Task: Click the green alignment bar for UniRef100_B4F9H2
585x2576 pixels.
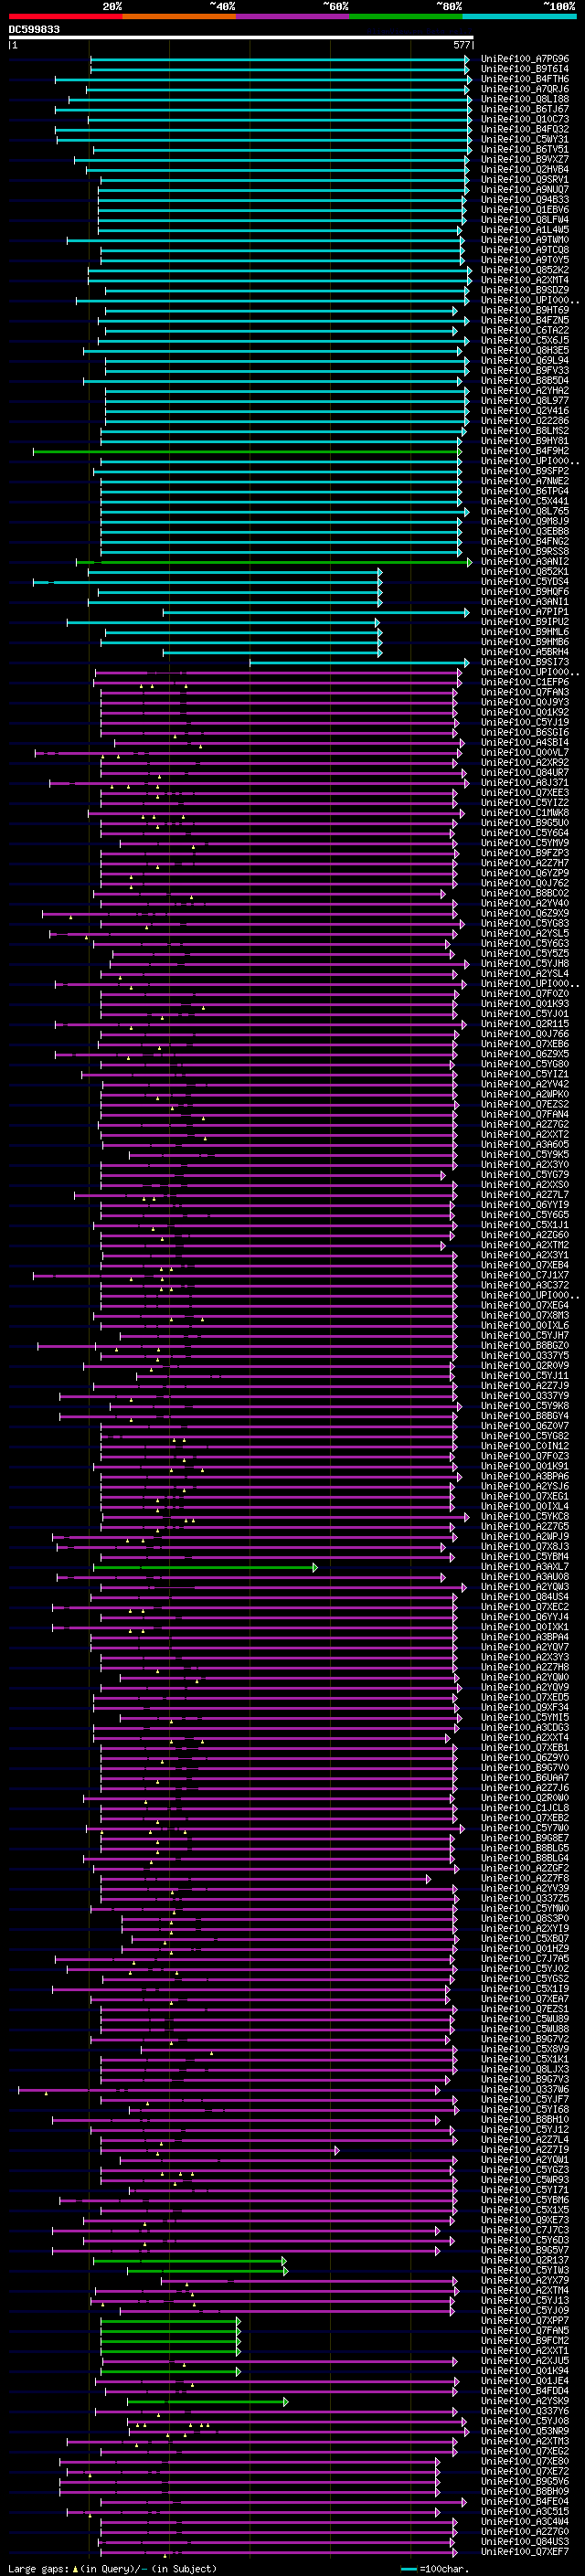Action: click(247, 451)
